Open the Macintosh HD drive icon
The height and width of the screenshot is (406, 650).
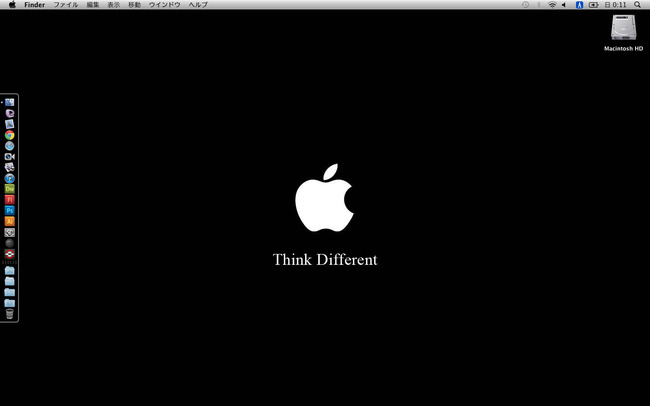tap(623, 28)
